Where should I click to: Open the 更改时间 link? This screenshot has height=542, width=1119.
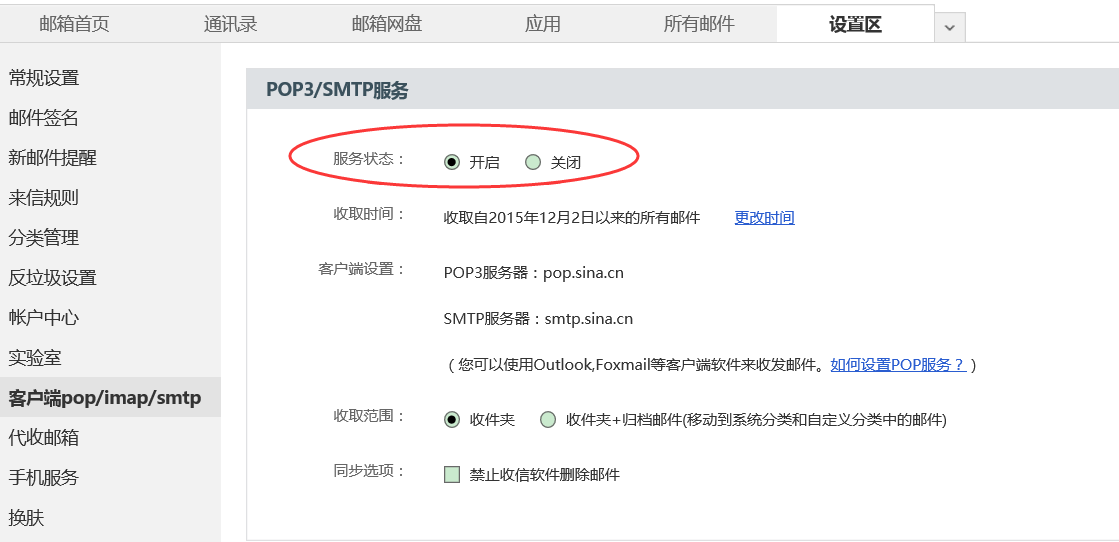coord(764,218)
